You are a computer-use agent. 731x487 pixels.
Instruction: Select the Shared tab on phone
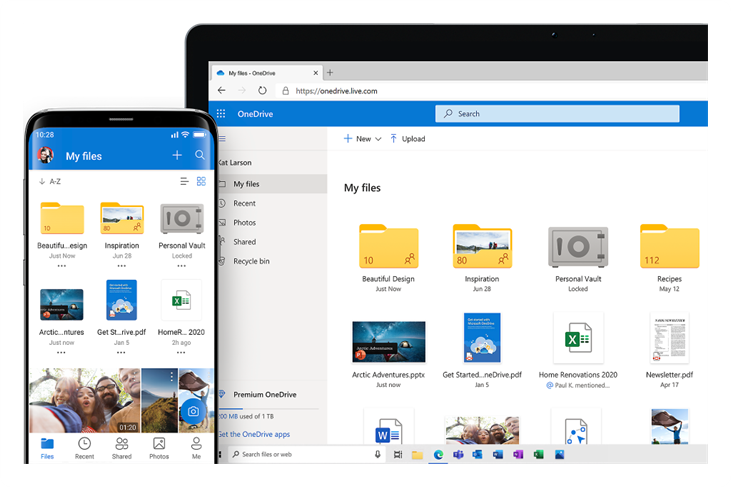coord(122,448)
